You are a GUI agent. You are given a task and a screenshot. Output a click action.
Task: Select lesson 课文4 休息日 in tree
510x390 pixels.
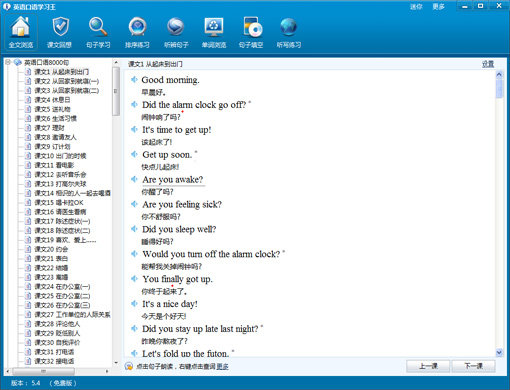52,100
